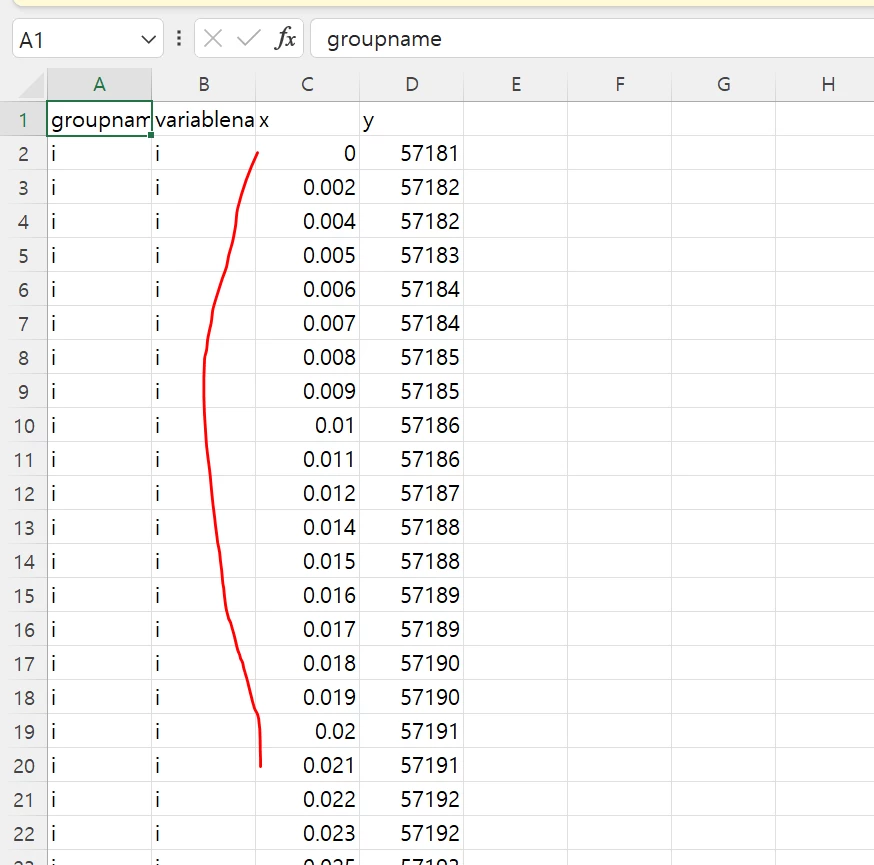The height and width of the screenshot is (865, 874).
Task: Click cell C9 containing 0.009
Action: point(307,391)
